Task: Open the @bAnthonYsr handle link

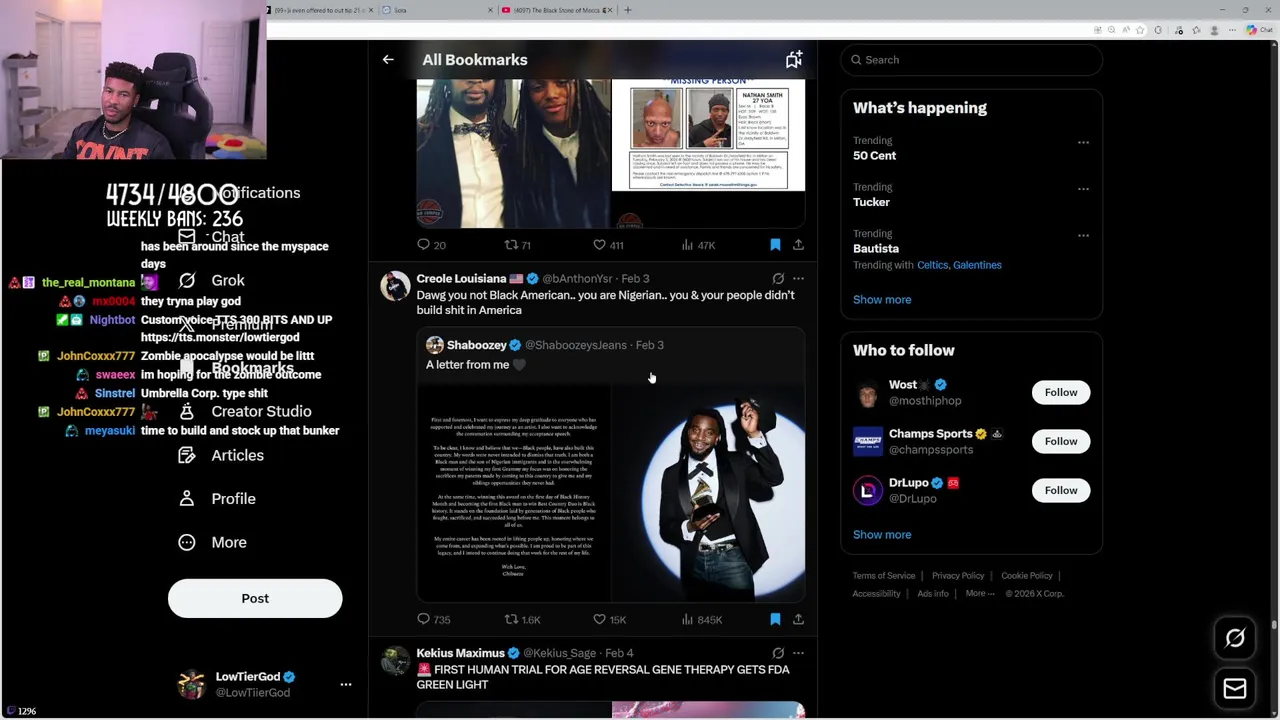Action: coord(577,279)
